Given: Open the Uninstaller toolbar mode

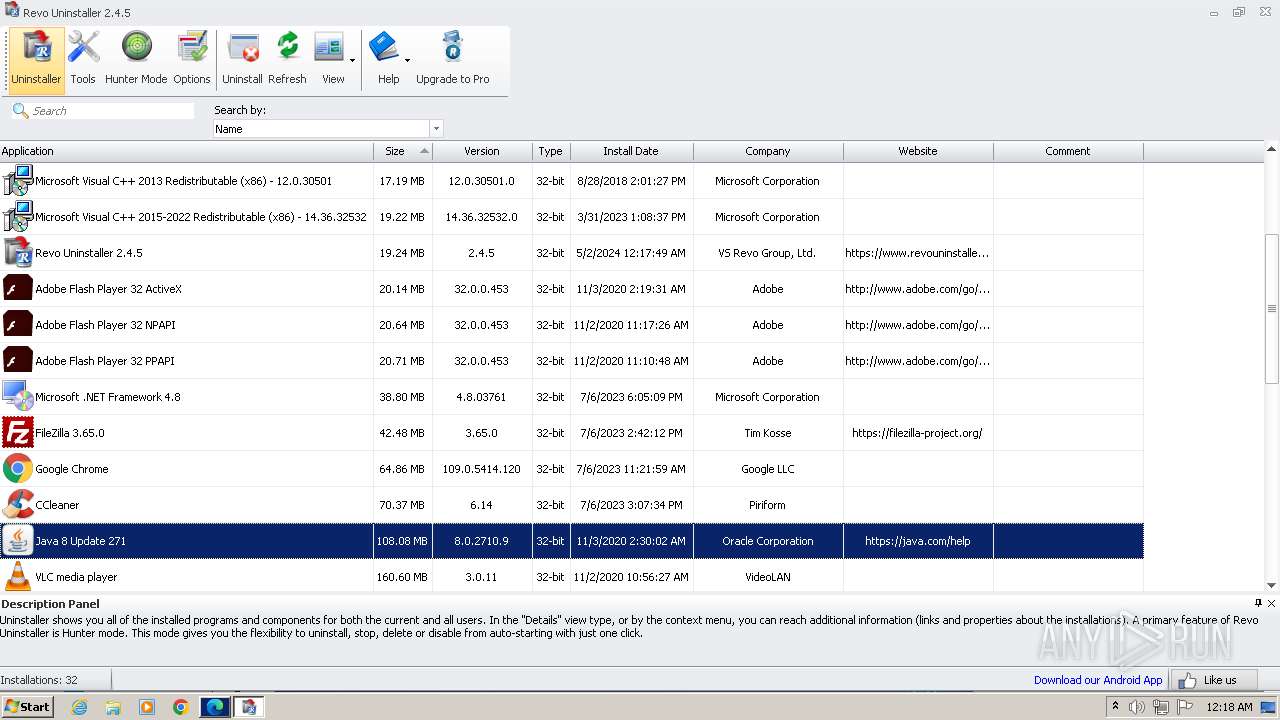Looking at the screenshot, I should 37,60.
